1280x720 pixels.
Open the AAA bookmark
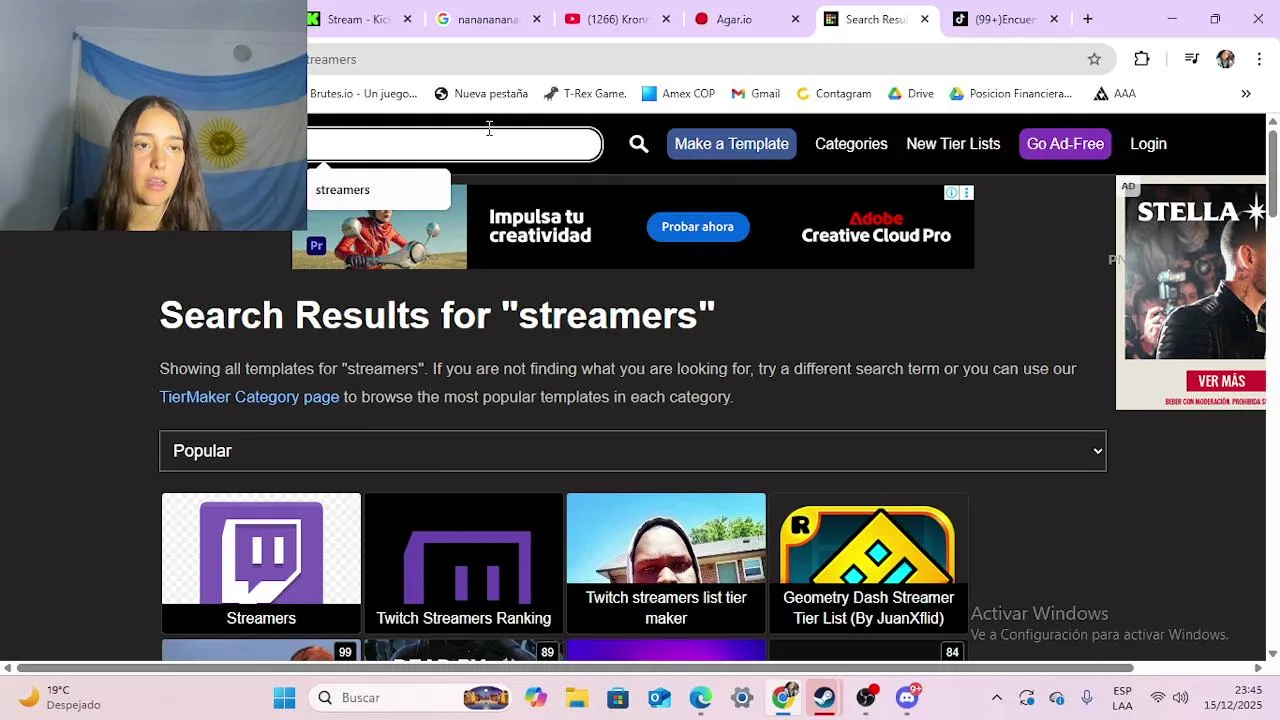[x=1114, y=94]
